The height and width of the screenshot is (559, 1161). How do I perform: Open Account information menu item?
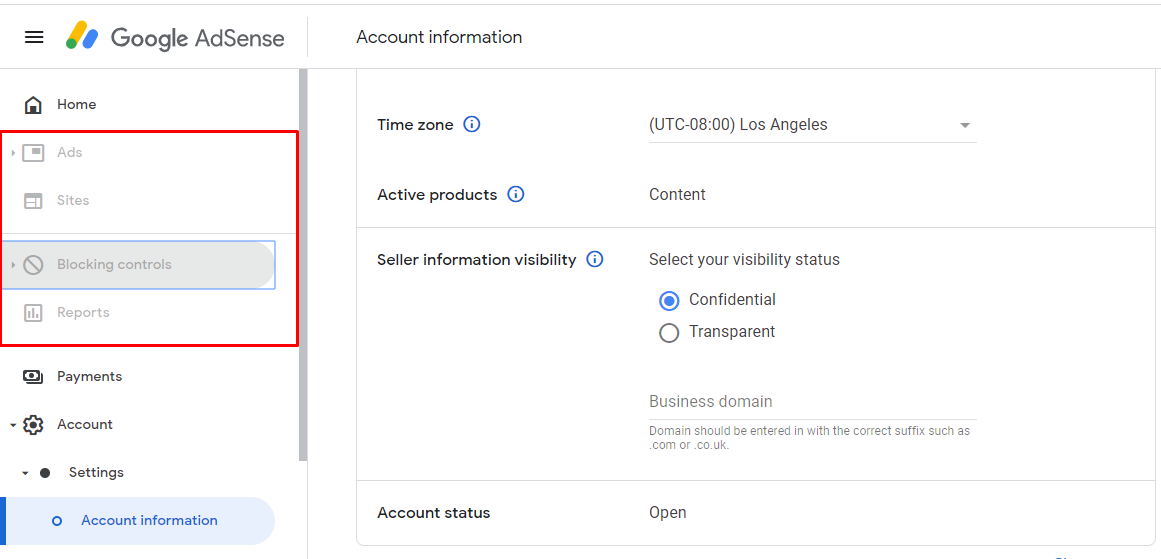149,521
